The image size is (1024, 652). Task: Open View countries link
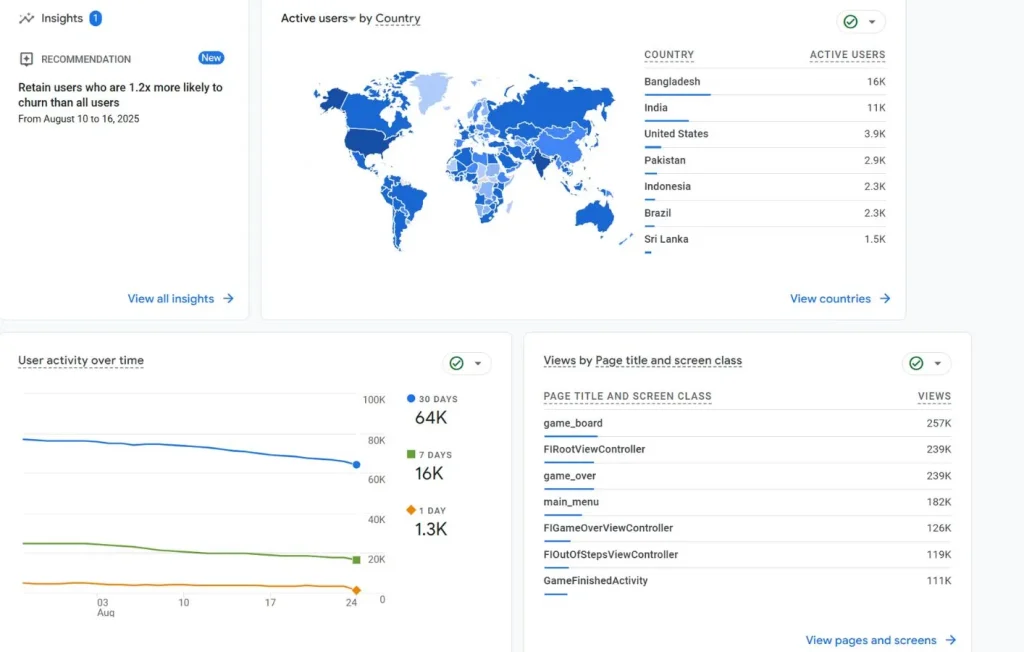(840, 299)
